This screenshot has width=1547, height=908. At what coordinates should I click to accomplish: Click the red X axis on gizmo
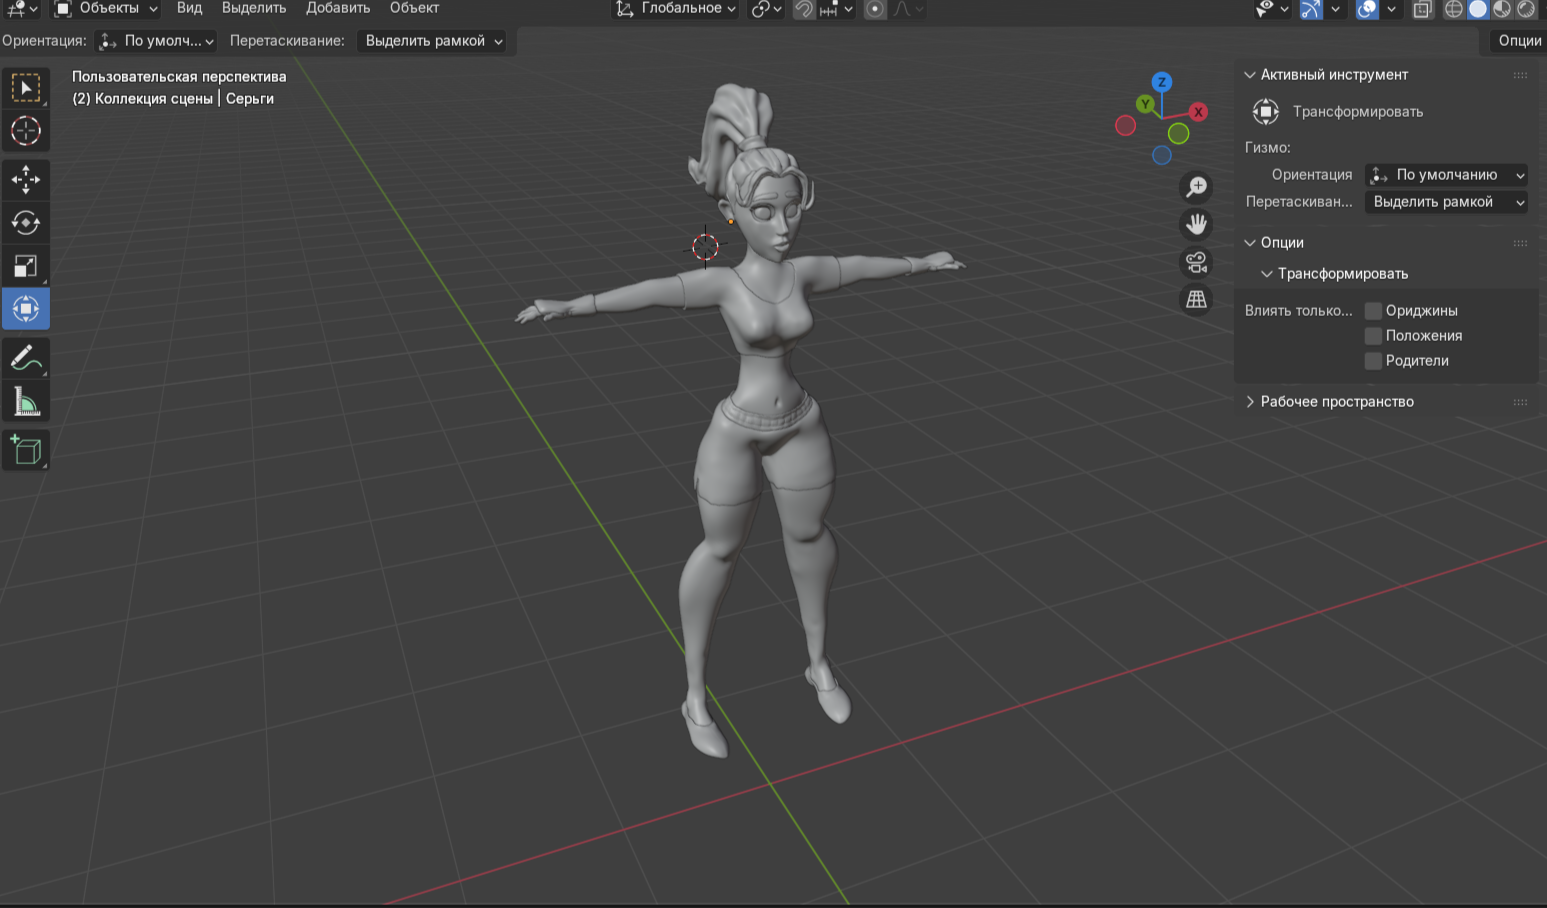click(1198, 112)
